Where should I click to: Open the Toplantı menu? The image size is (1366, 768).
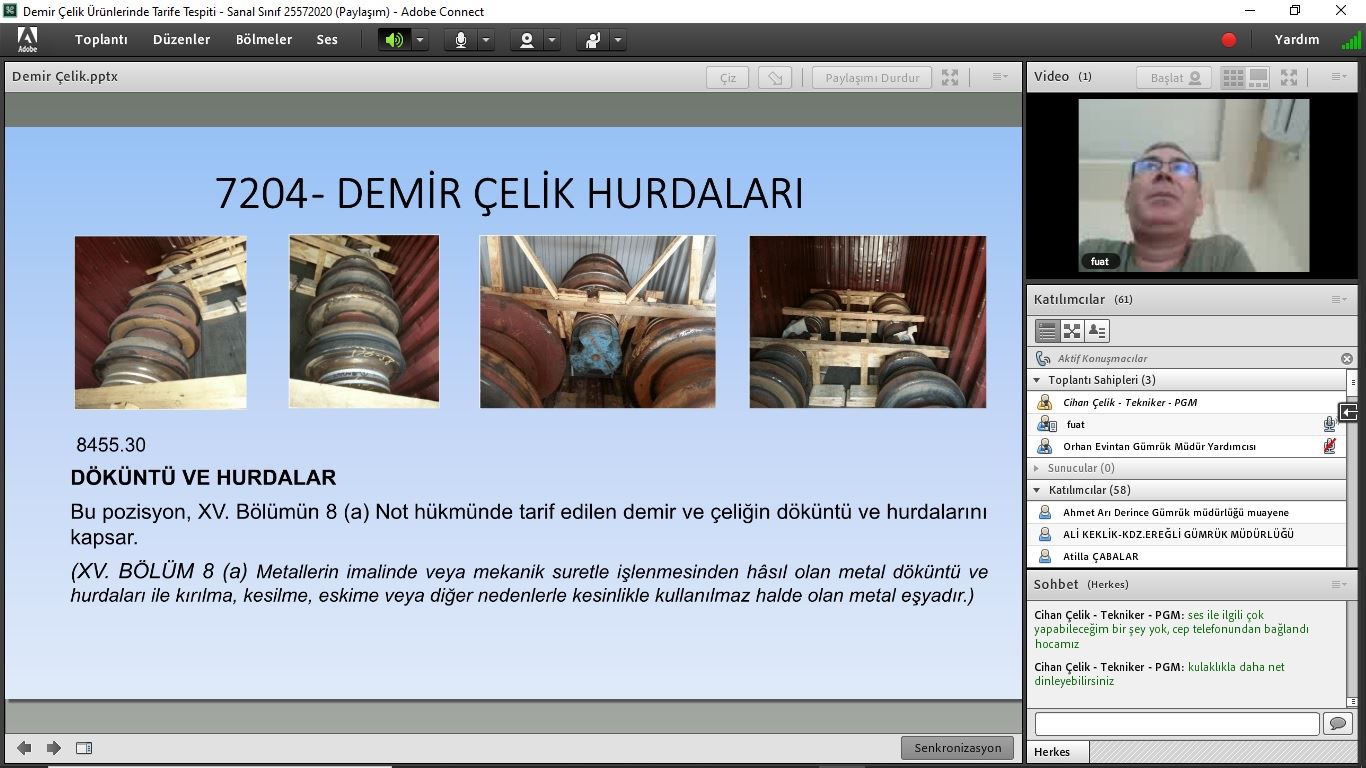click(x=101, y=40)
